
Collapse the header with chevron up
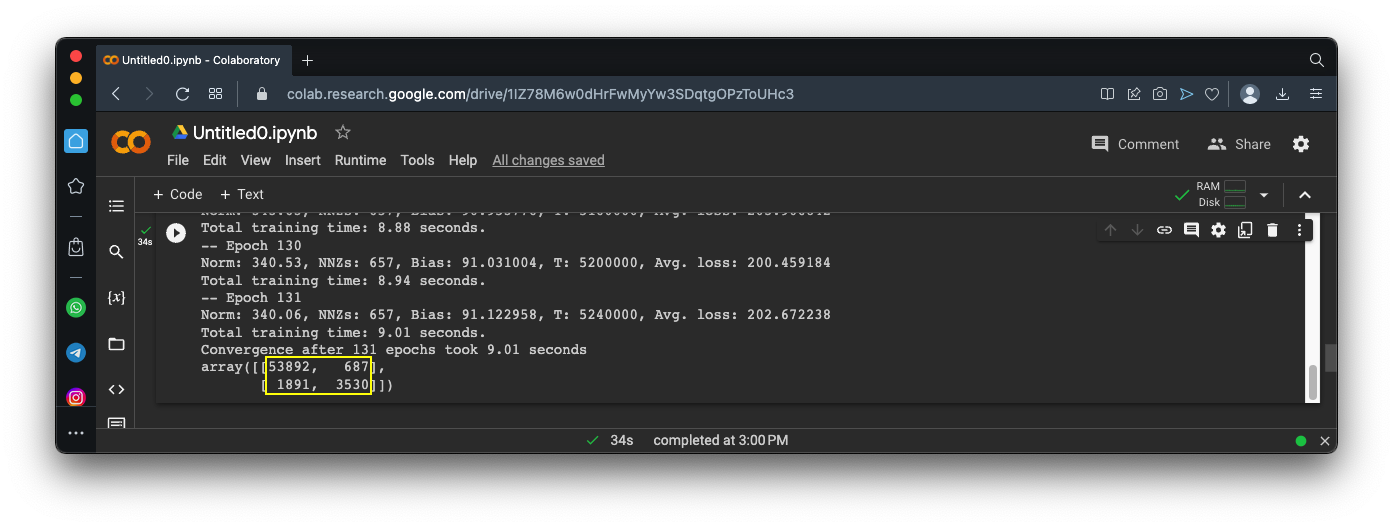[x=1304, y=195]
